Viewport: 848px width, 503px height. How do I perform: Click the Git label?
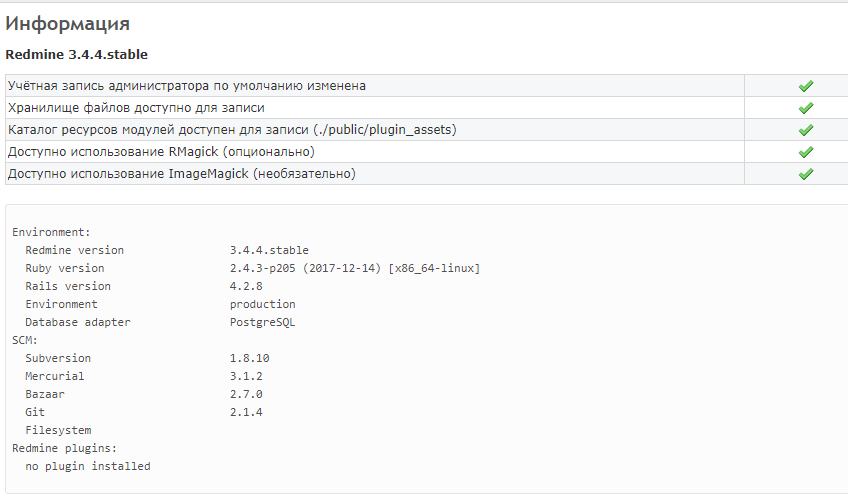click(x=35, y=412)
